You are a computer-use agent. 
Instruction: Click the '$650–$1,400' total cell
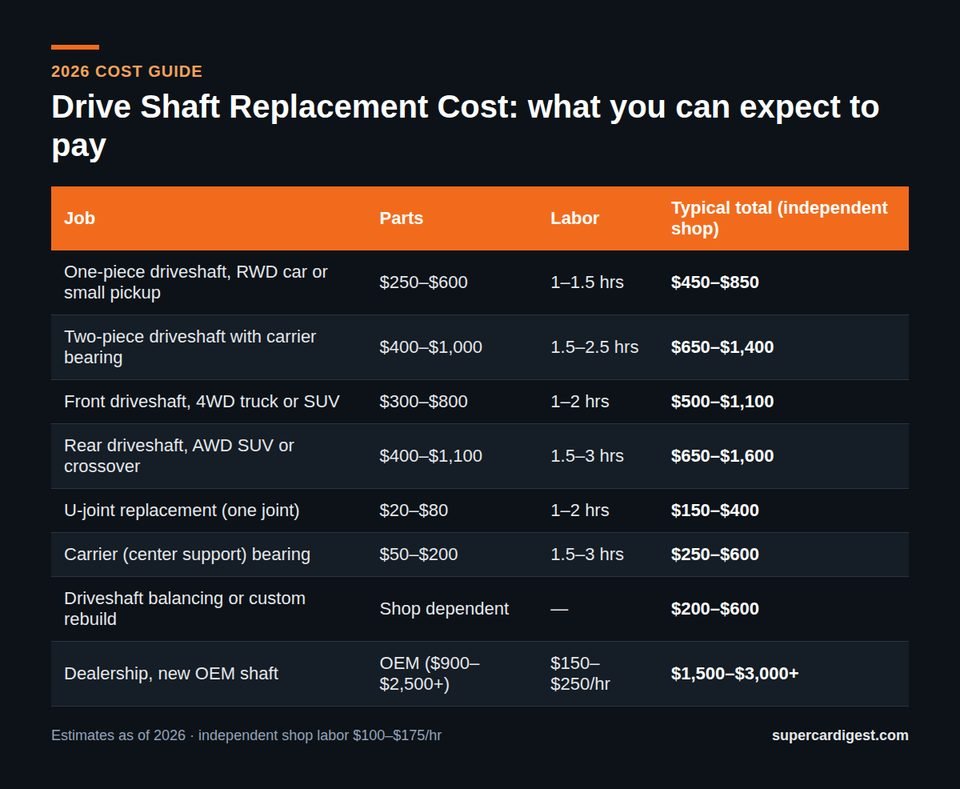722,347
